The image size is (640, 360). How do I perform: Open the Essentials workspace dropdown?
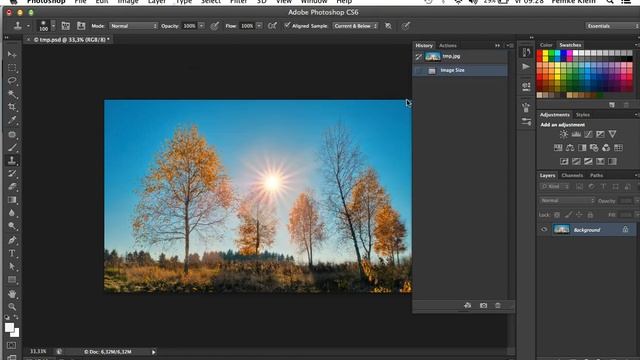click(612, 26)
